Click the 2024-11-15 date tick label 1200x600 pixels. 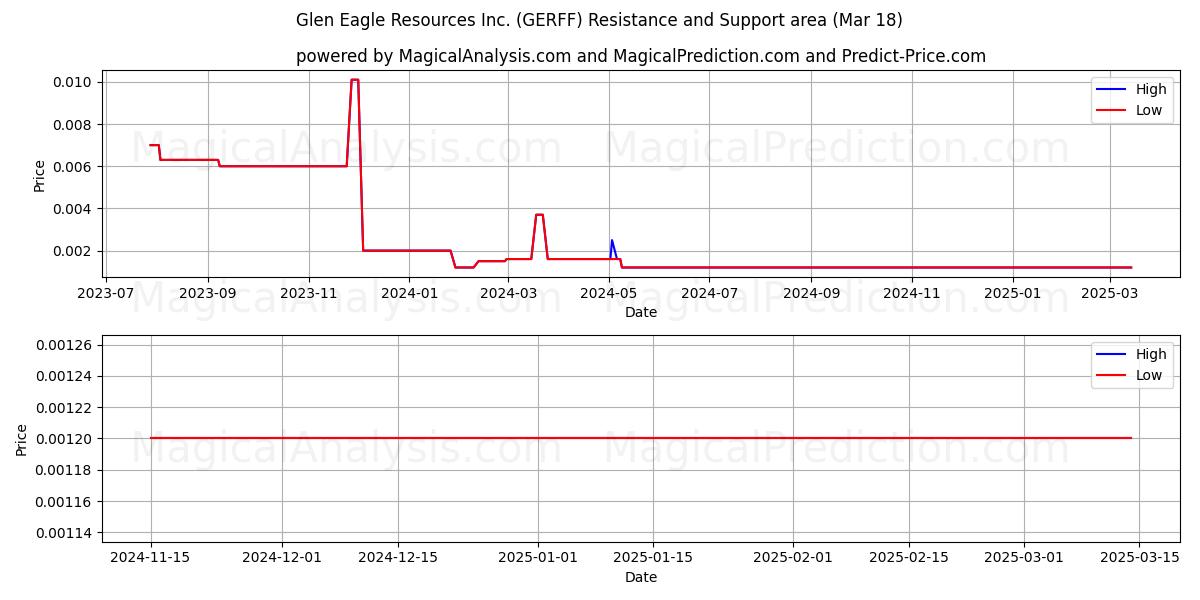151,559
